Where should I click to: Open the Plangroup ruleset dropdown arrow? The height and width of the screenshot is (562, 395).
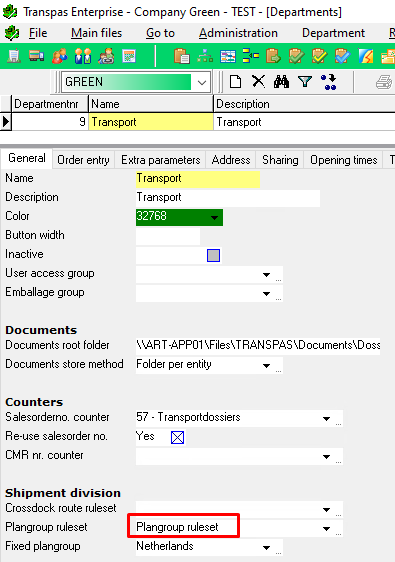pos(326,529)
